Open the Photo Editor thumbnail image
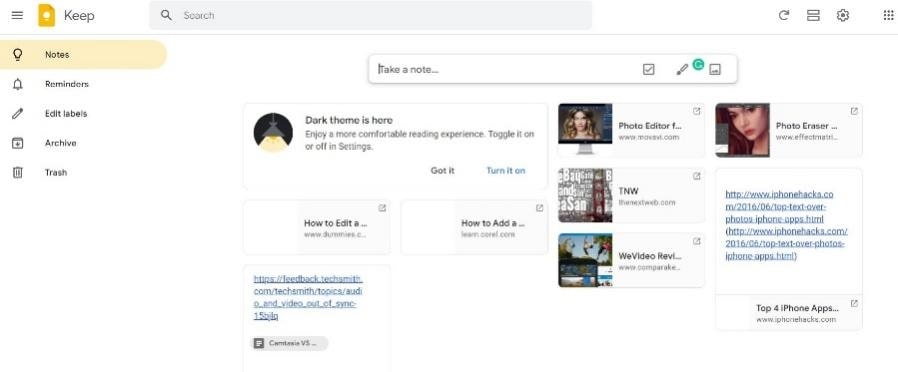Image resolution: width=898 pixels, height=372 pixels. [585, 130]
